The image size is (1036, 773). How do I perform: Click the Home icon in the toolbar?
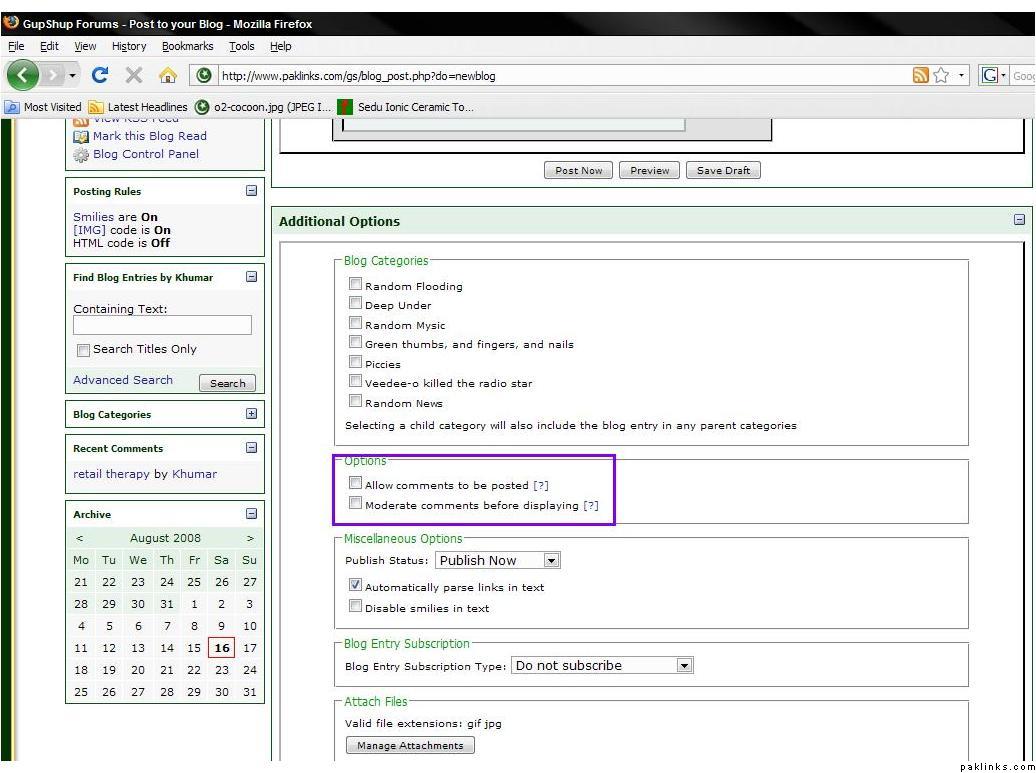[x=168, y=75]
